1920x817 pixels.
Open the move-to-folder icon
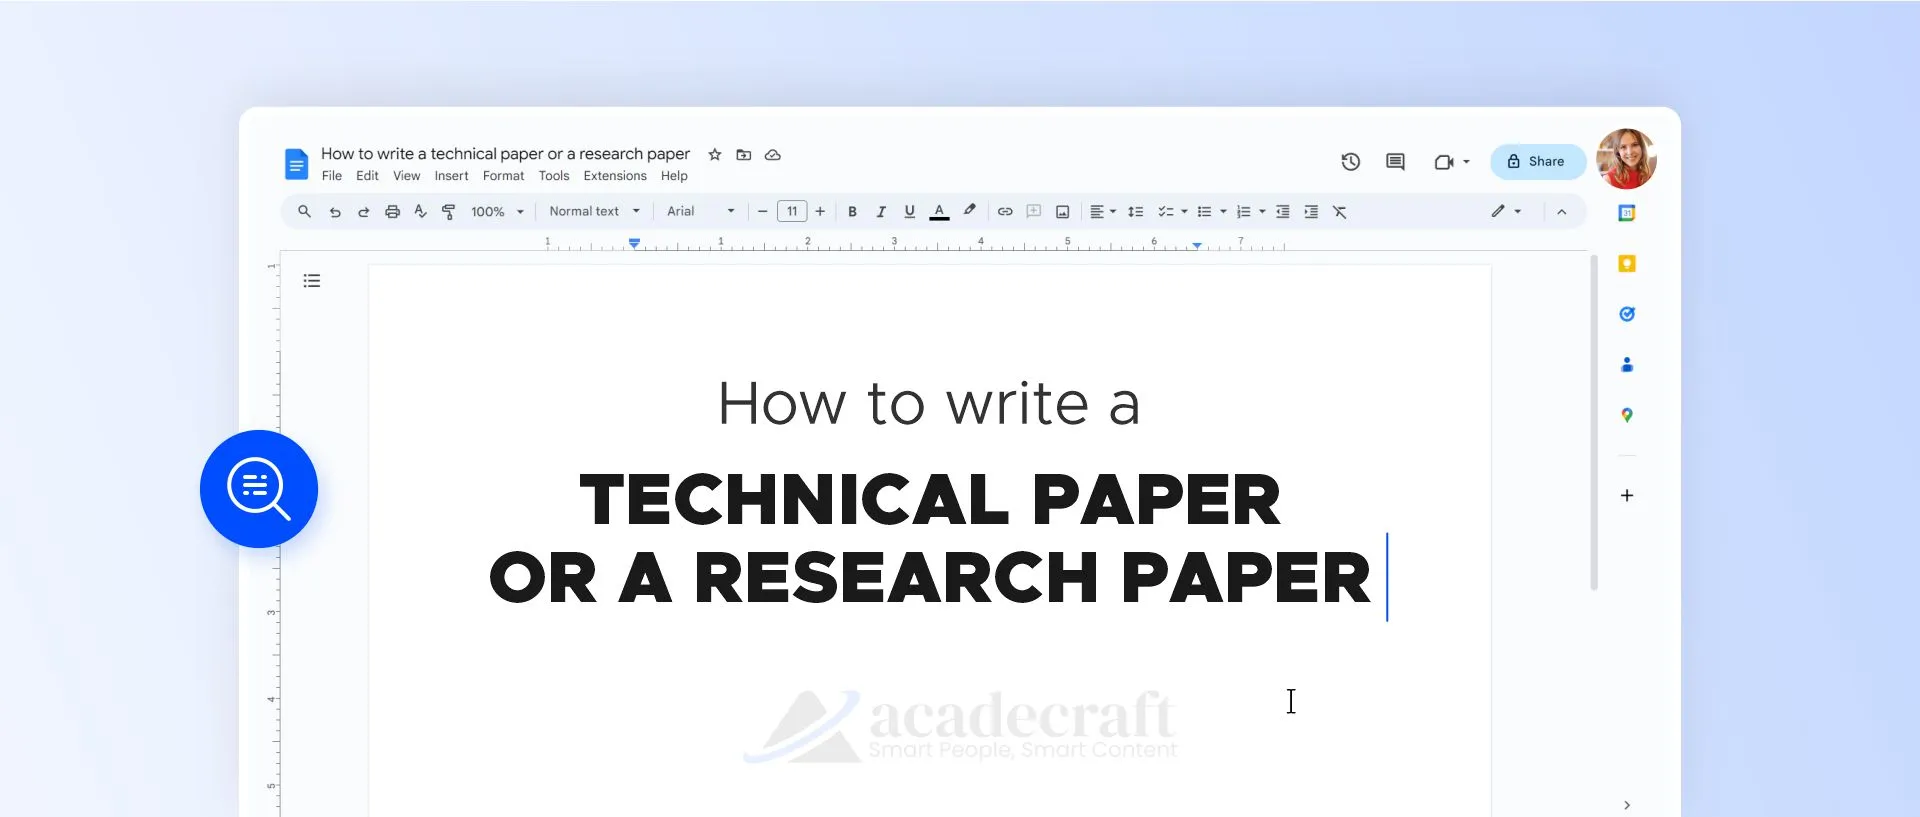click(x=744, y=155)
